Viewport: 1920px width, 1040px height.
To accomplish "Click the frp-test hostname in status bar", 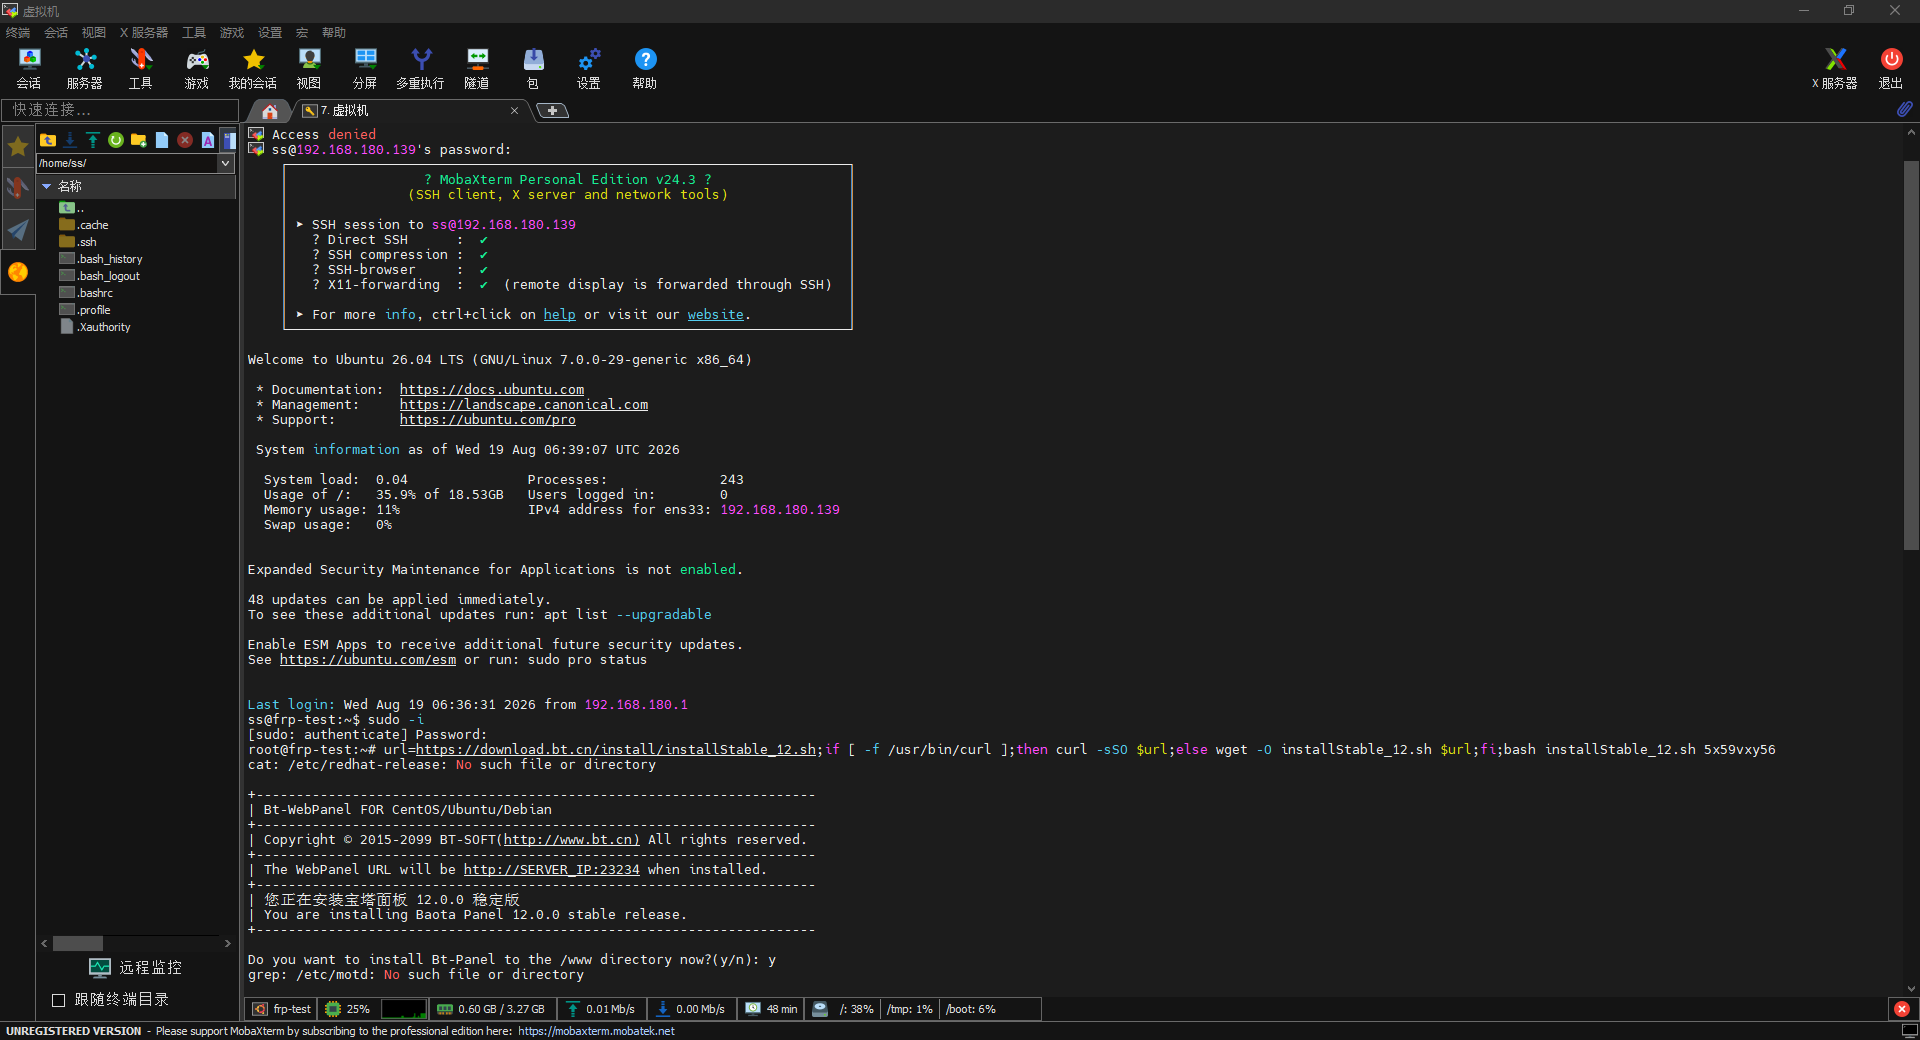I will [282, 1009].
